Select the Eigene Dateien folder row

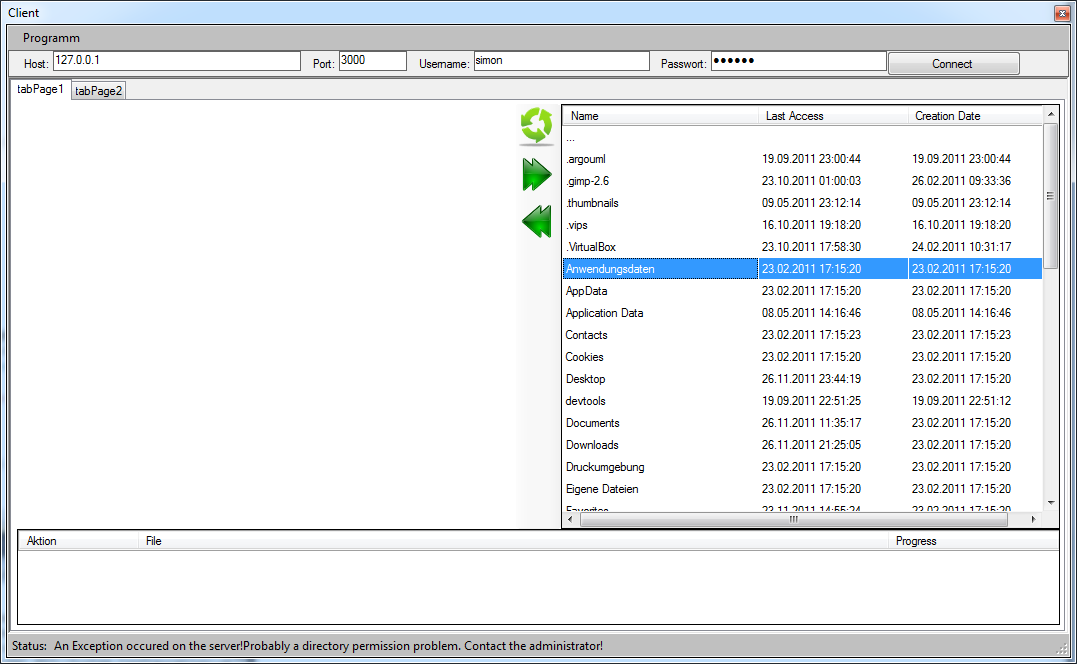point(802,488)
